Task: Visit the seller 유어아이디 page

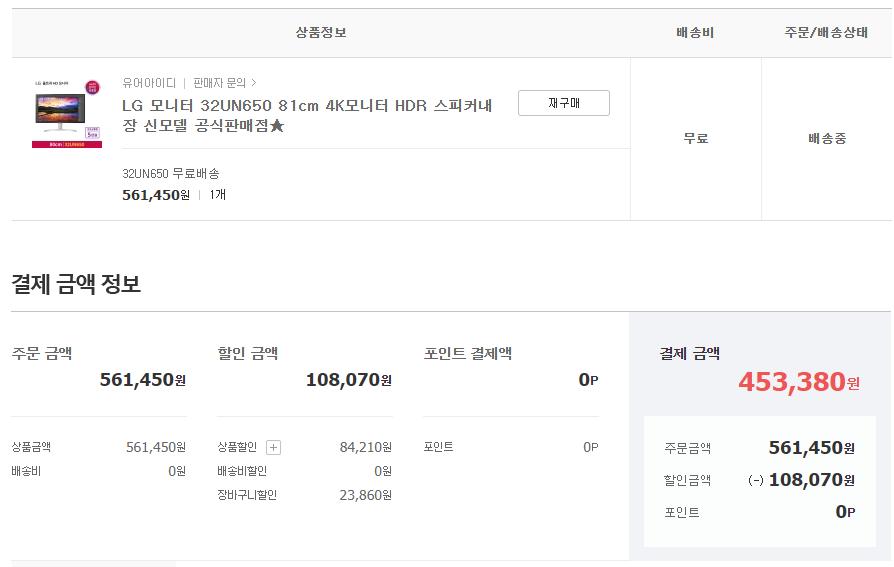Action: 149,83
